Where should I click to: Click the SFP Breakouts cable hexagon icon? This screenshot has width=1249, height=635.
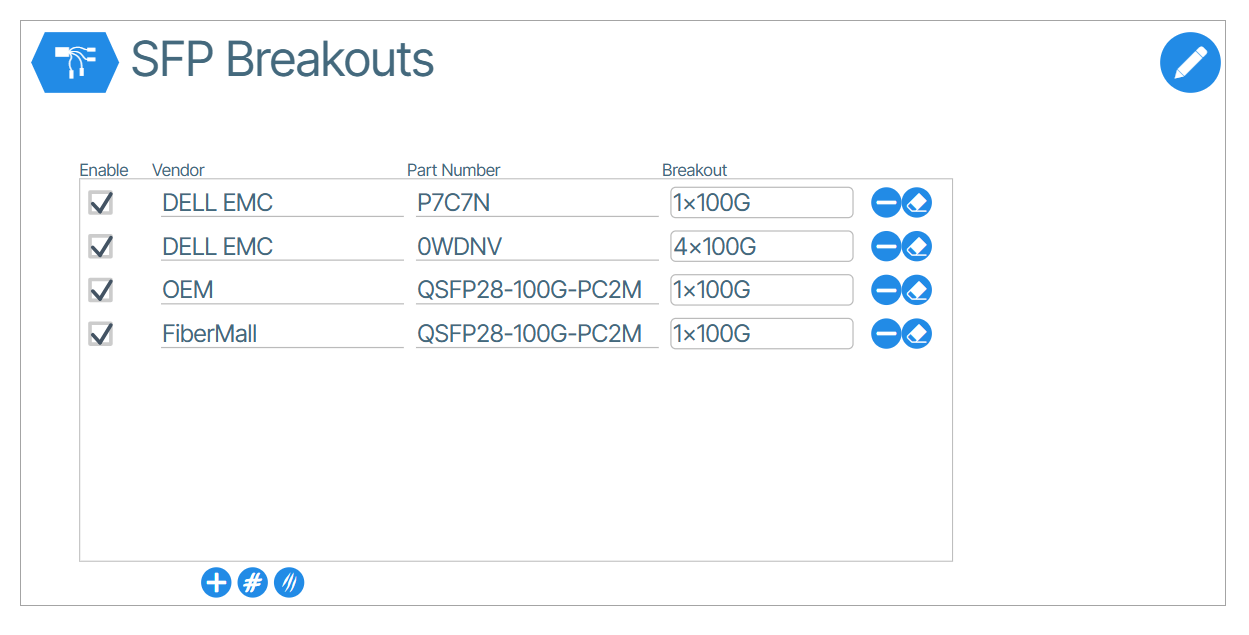tap(75, 62)
